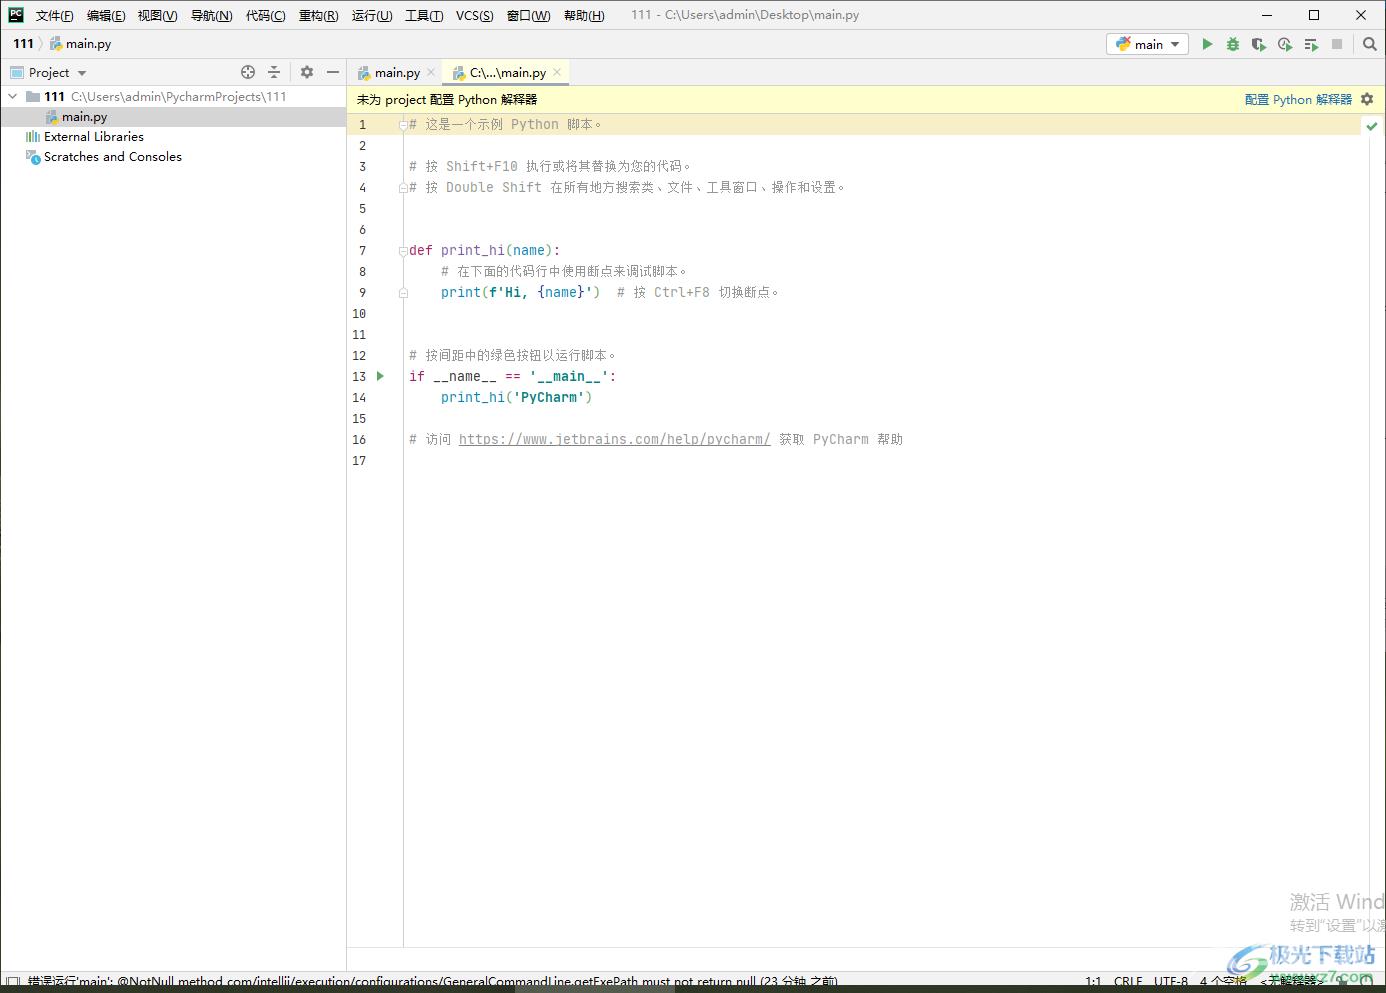The height and width of the screenshot is (993, 1386).
Task: Select main.py in Project tree
Action: point(84,117)
